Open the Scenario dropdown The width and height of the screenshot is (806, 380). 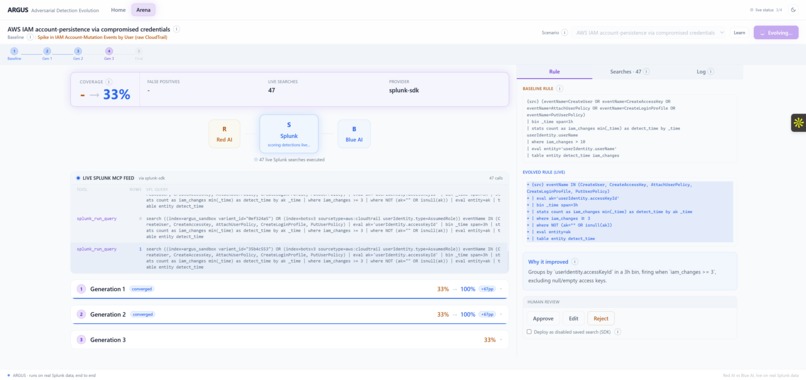pos(649,32)
